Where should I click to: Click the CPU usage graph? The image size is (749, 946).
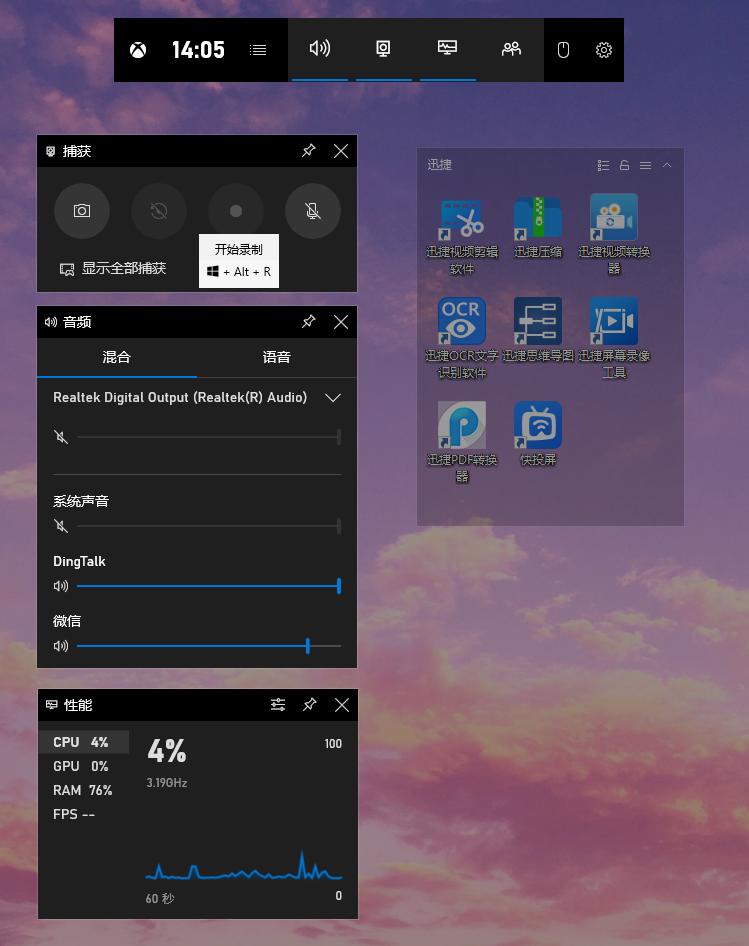(x=244, y=866)
